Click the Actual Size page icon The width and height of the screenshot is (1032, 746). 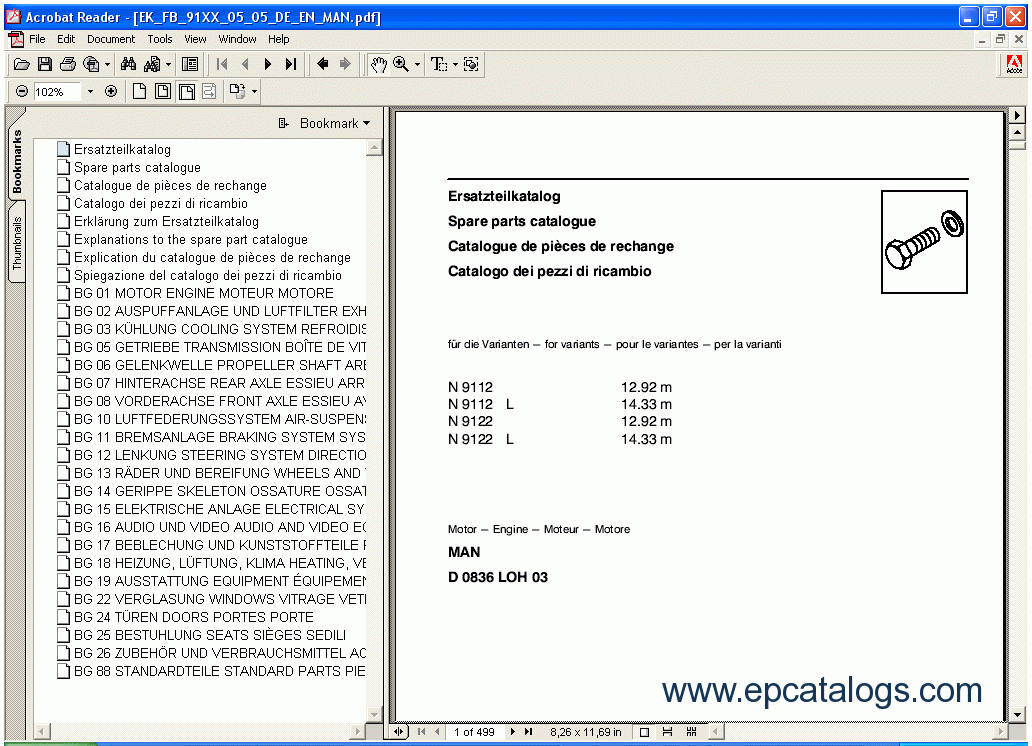[140, 92]
